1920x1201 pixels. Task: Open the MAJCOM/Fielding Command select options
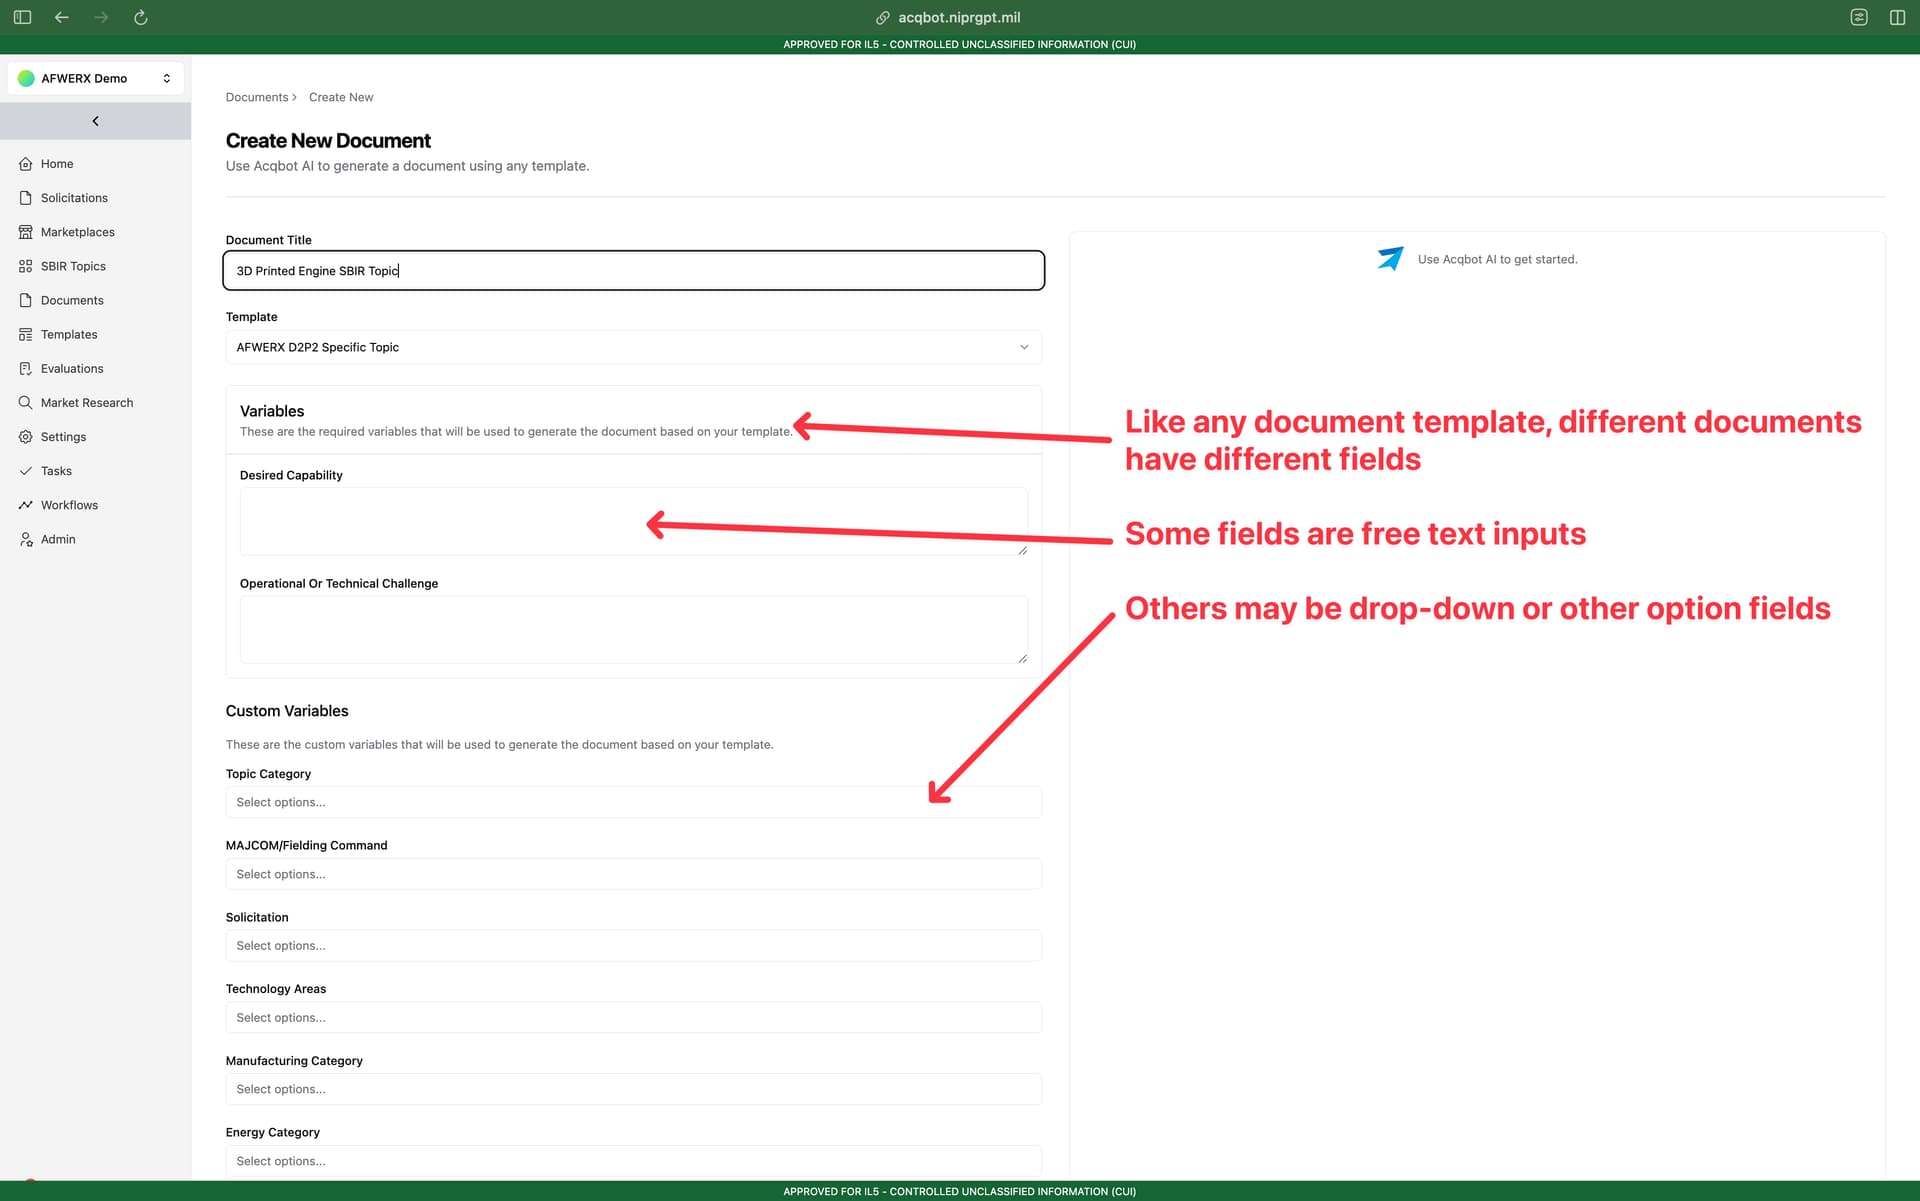pos(633,874)
